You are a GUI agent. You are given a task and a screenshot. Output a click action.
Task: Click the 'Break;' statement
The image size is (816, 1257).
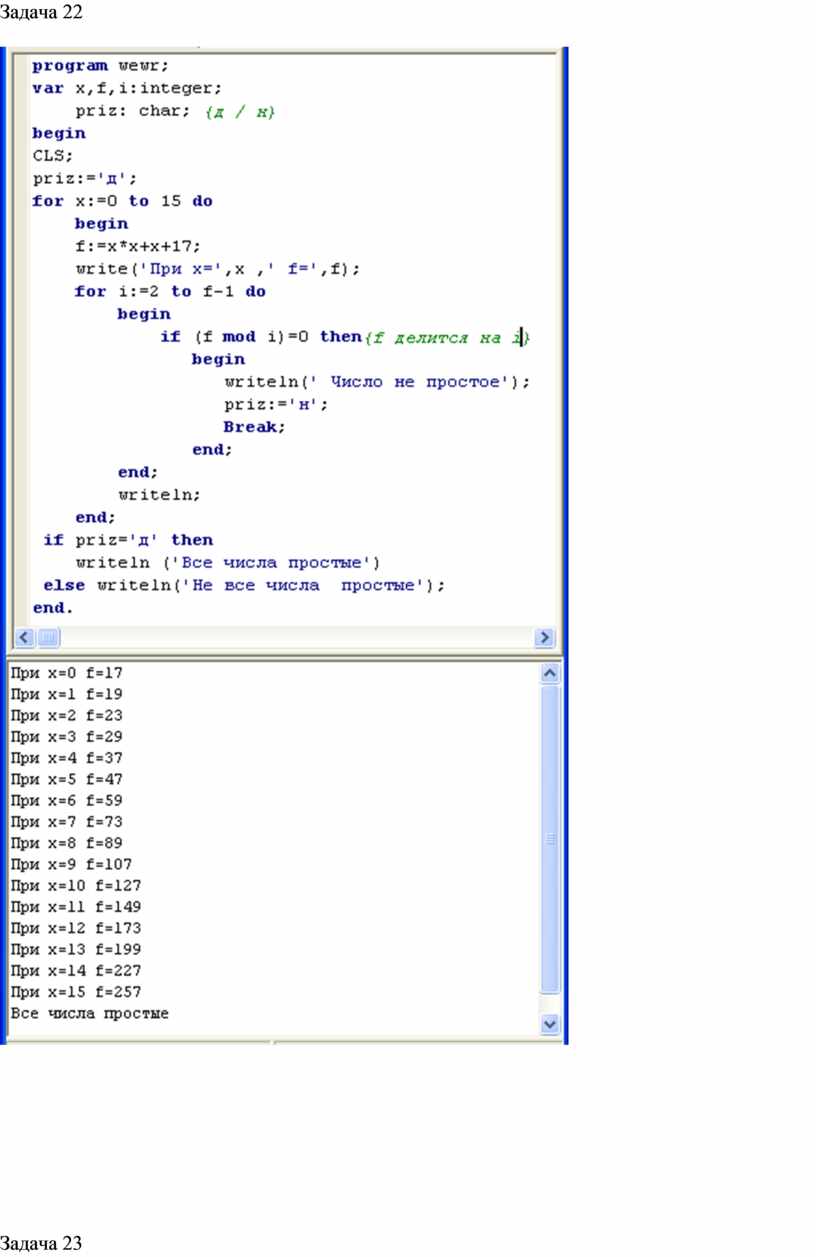tap(254, 426)
